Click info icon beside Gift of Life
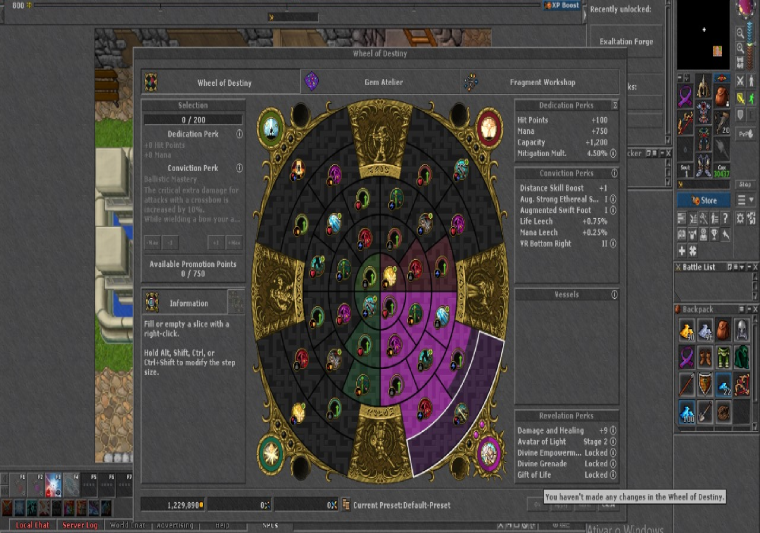Viewport: 760px width, 533px height. point(613,475)
